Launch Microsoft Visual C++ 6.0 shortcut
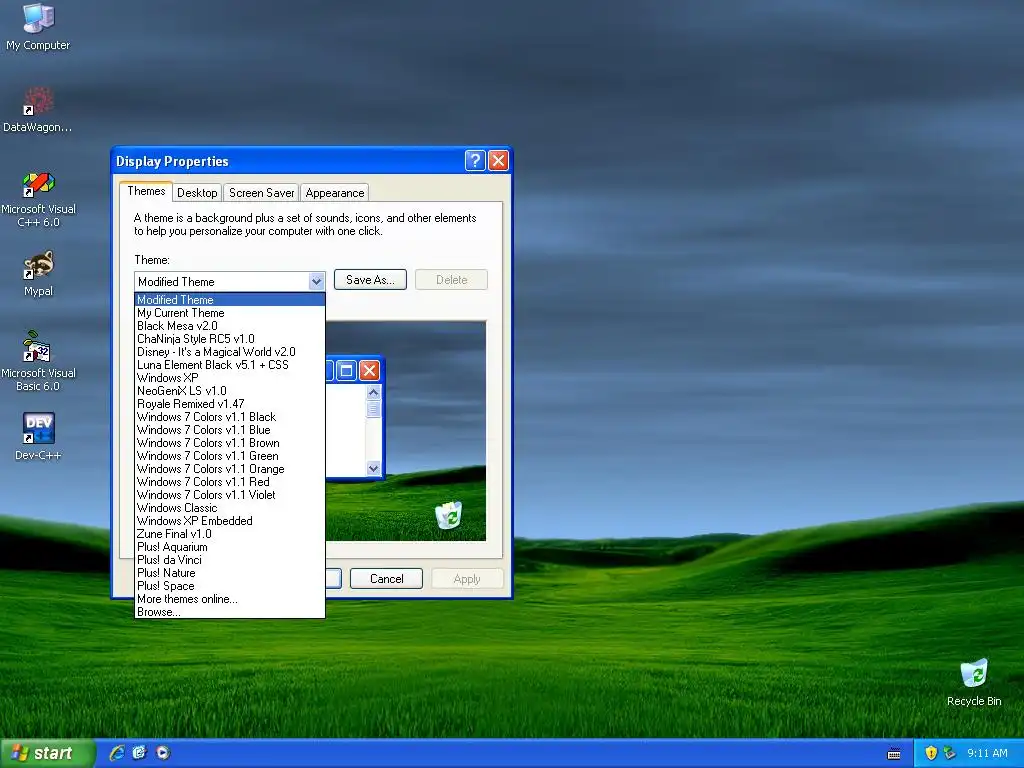 pos(38,199)
